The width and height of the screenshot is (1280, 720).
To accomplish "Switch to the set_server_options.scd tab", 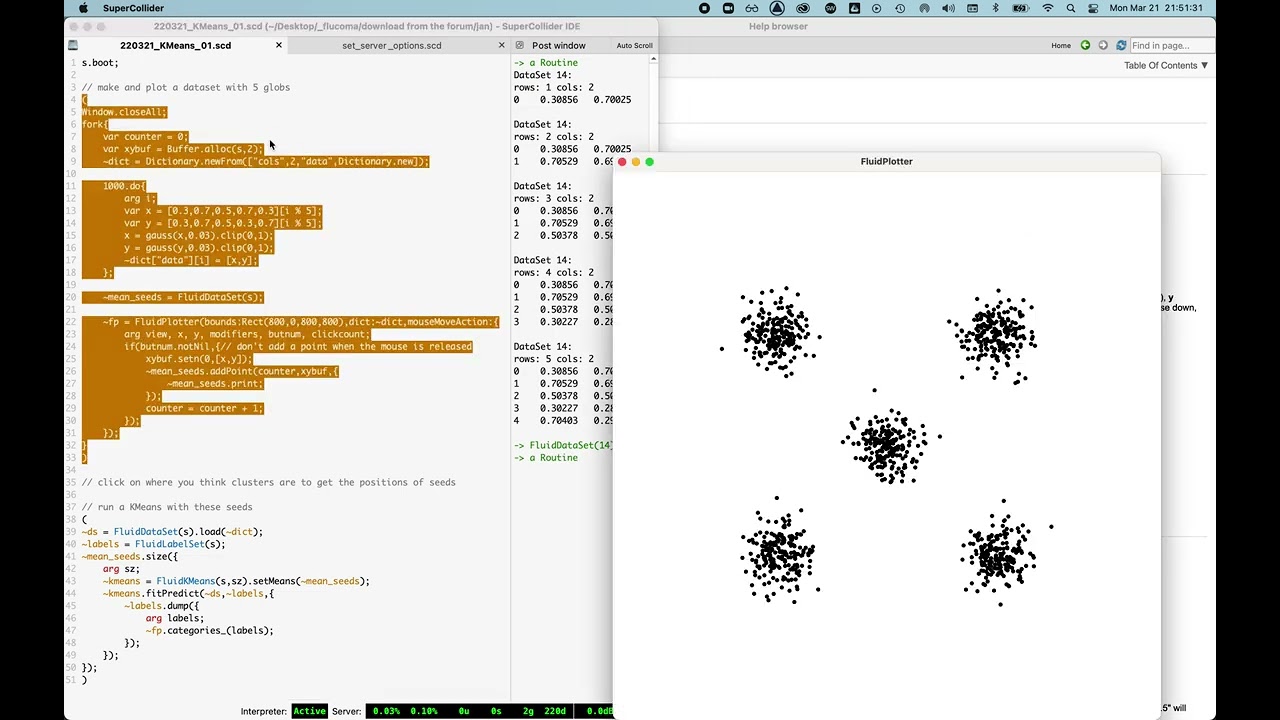I will coord(391,45).
